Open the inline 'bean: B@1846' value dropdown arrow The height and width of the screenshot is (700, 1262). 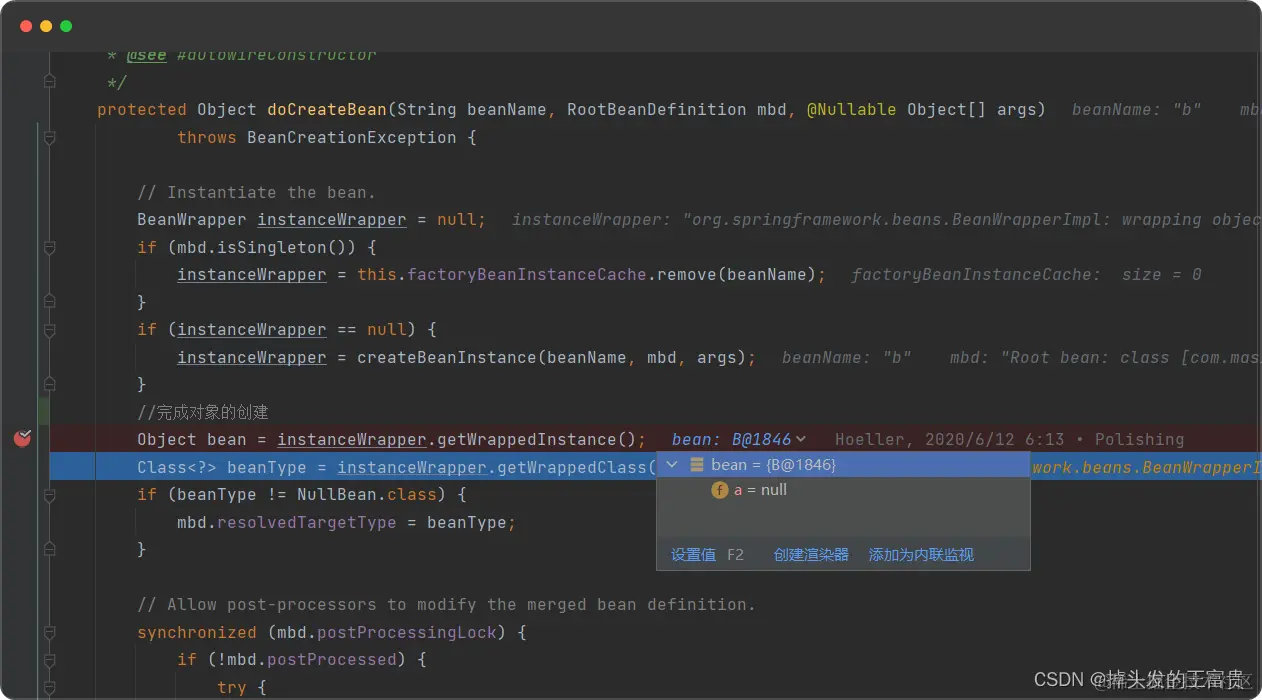(x=801, y=439)
